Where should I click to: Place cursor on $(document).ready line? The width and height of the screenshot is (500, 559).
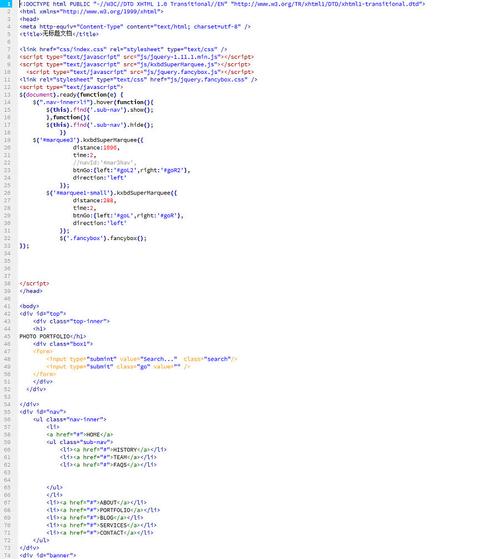tap(71, 94)
